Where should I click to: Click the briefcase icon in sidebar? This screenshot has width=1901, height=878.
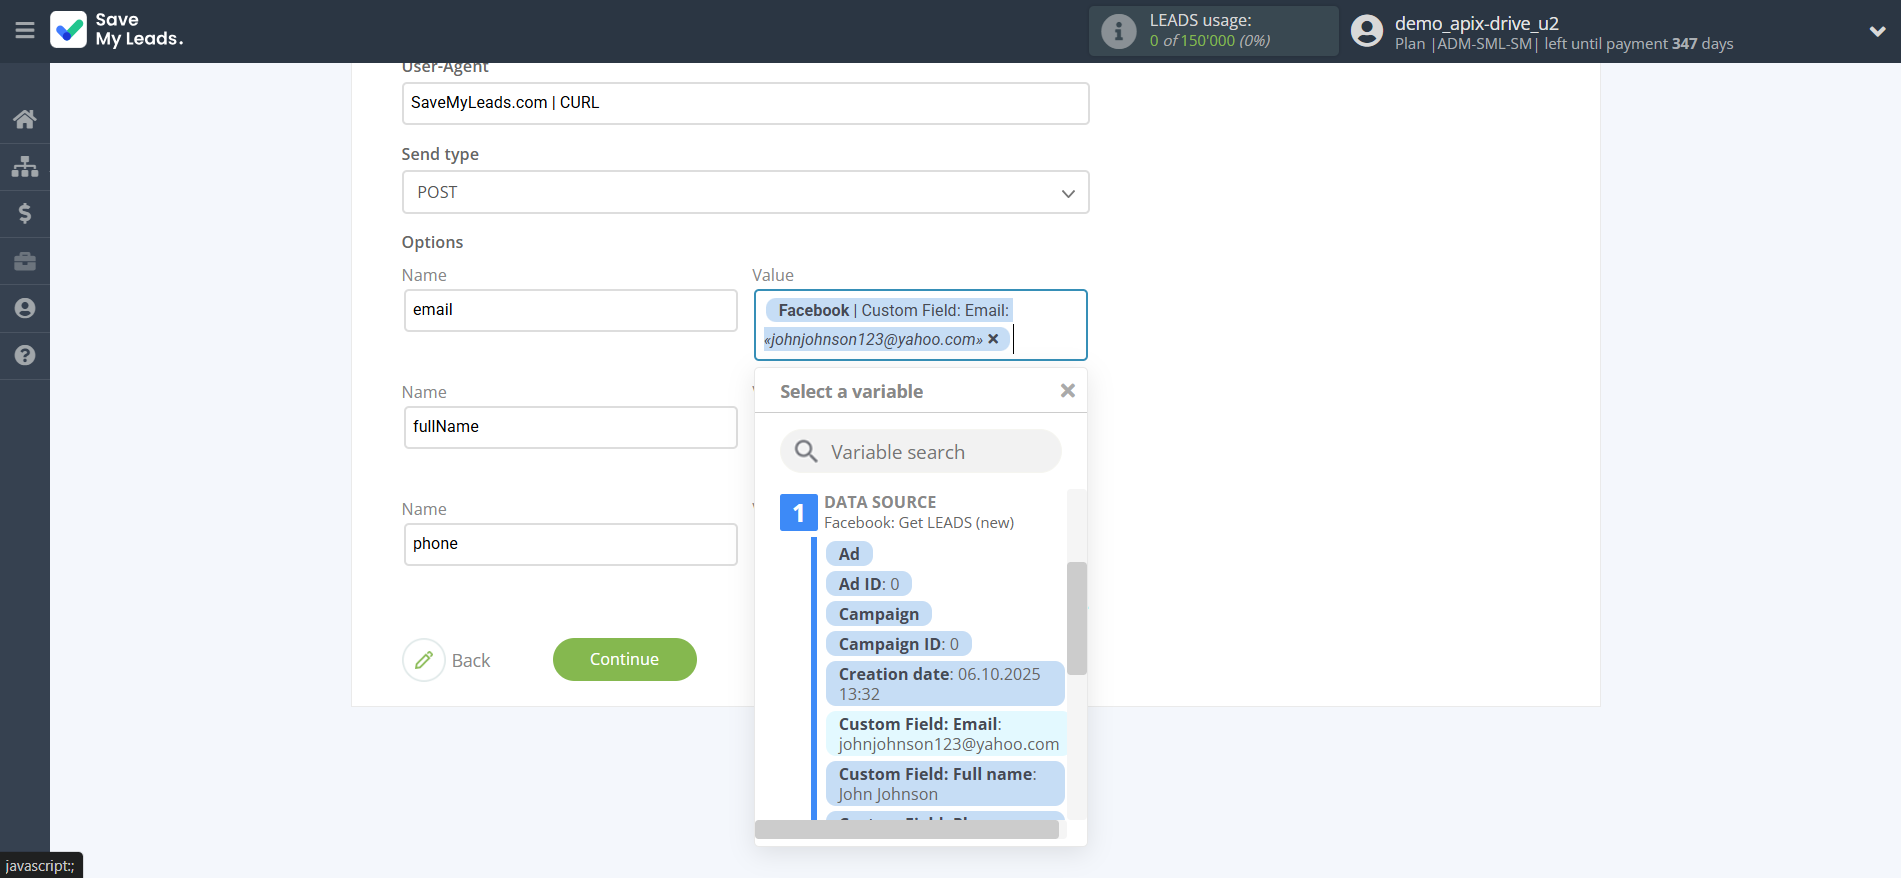(25, 261)
